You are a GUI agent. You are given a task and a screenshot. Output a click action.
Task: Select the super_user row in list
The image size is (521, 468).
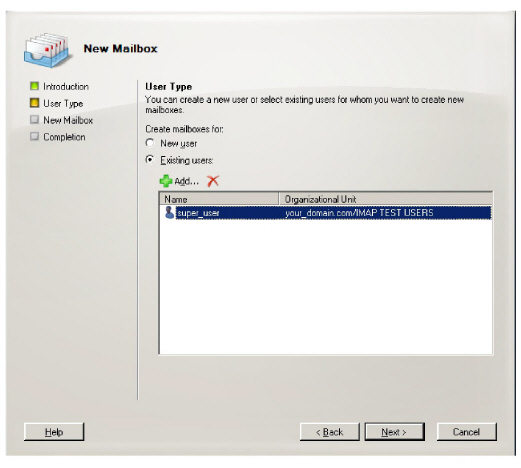pos(326,213)
